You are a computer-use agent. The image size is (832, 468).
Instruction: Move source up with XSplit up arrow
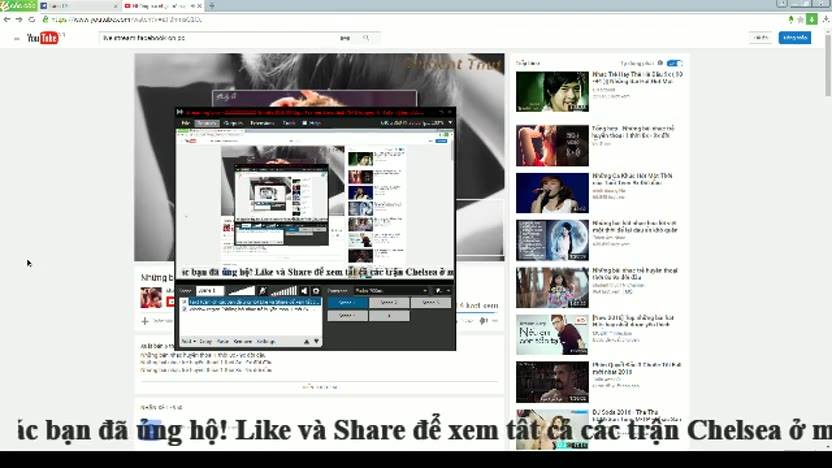pyautogui.click(x=306, y=341)
